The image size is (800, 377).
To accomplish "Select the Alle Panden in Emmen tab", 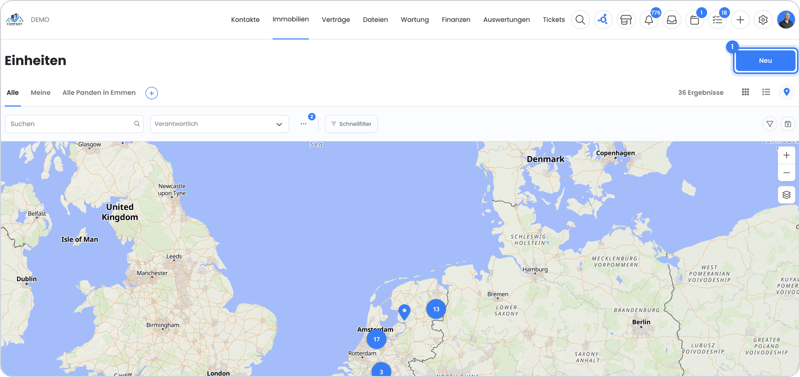I will tap(99, 93).
